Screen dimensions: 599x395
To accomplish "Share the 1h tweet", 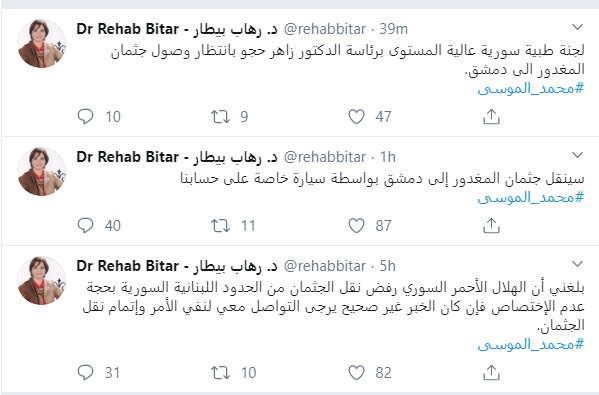I will click(x=491, y=225).
